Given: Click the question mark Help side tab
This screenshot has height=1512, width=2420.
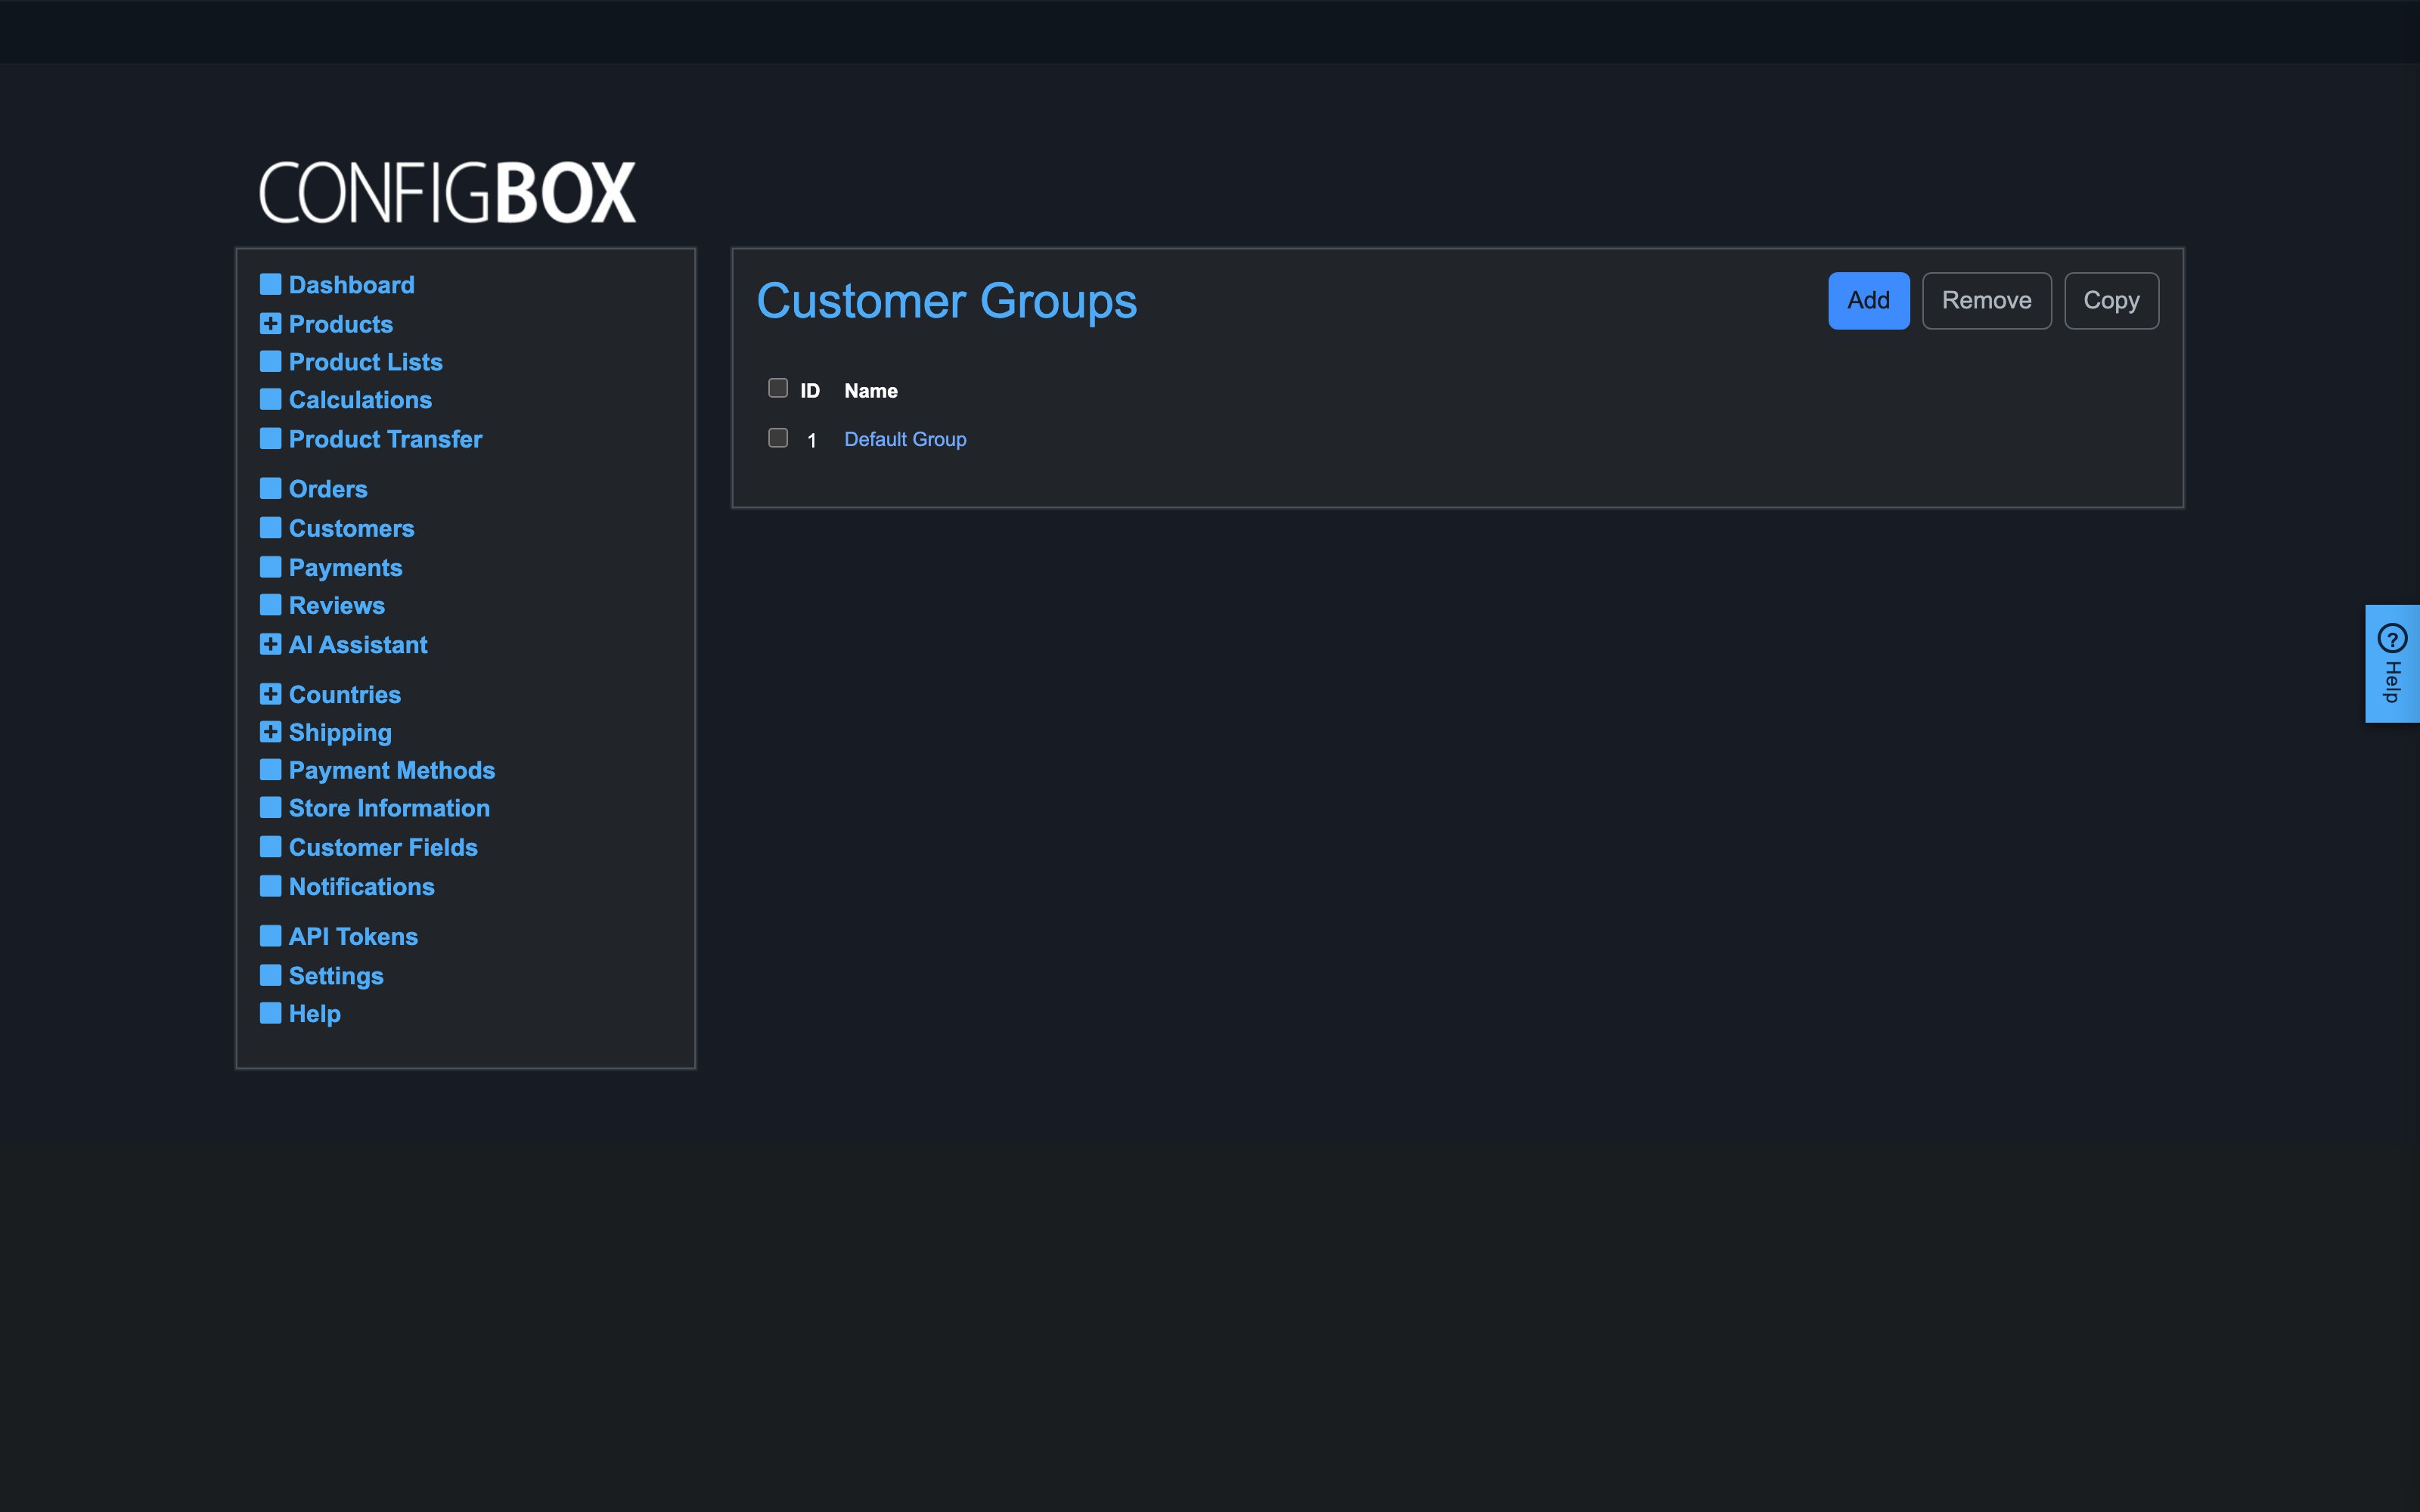Looking at the screenshot, I should click(x=2392, y=664).
